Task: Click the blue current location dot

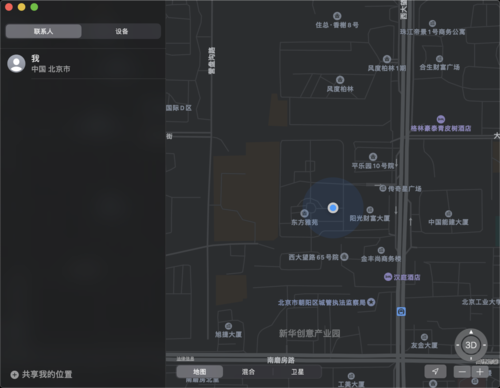Action: coord(333,208)
